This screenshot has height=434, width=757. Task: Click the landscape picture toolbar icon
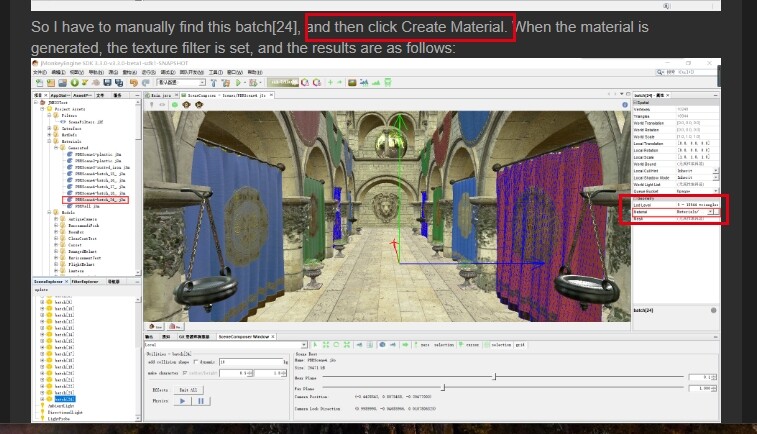pyautogui.click(x=352, y=83)
